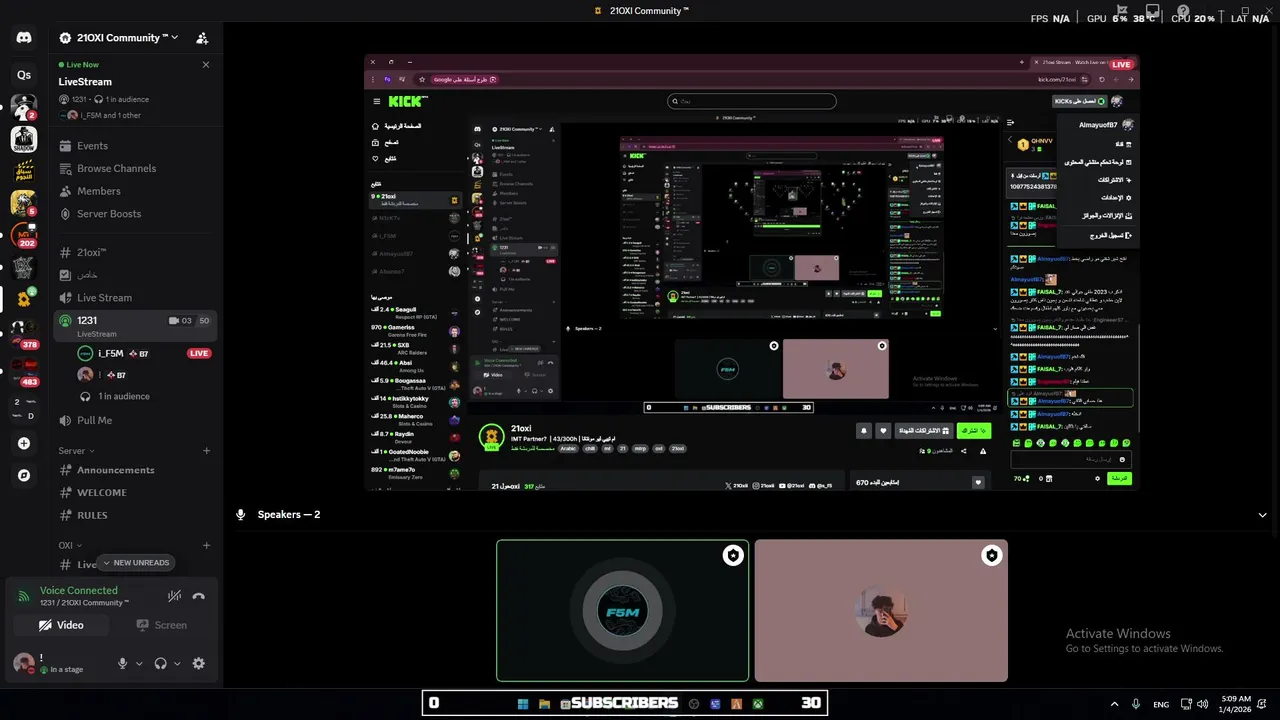The height and width of the screenshot is (720, 1280).
Task: Click the user avatar in the account panel
Action: coord(23,662)
